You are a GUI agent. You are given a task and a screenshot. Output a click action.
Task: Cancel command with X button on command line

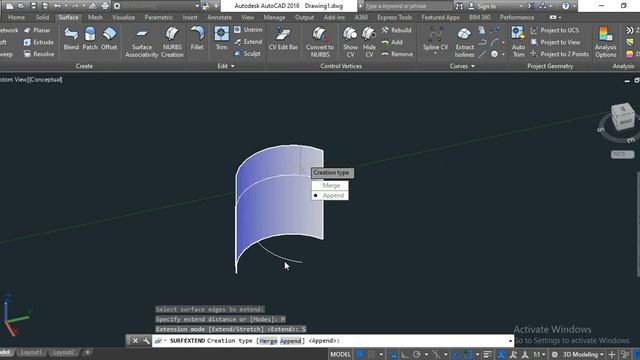tap(135, 340)
